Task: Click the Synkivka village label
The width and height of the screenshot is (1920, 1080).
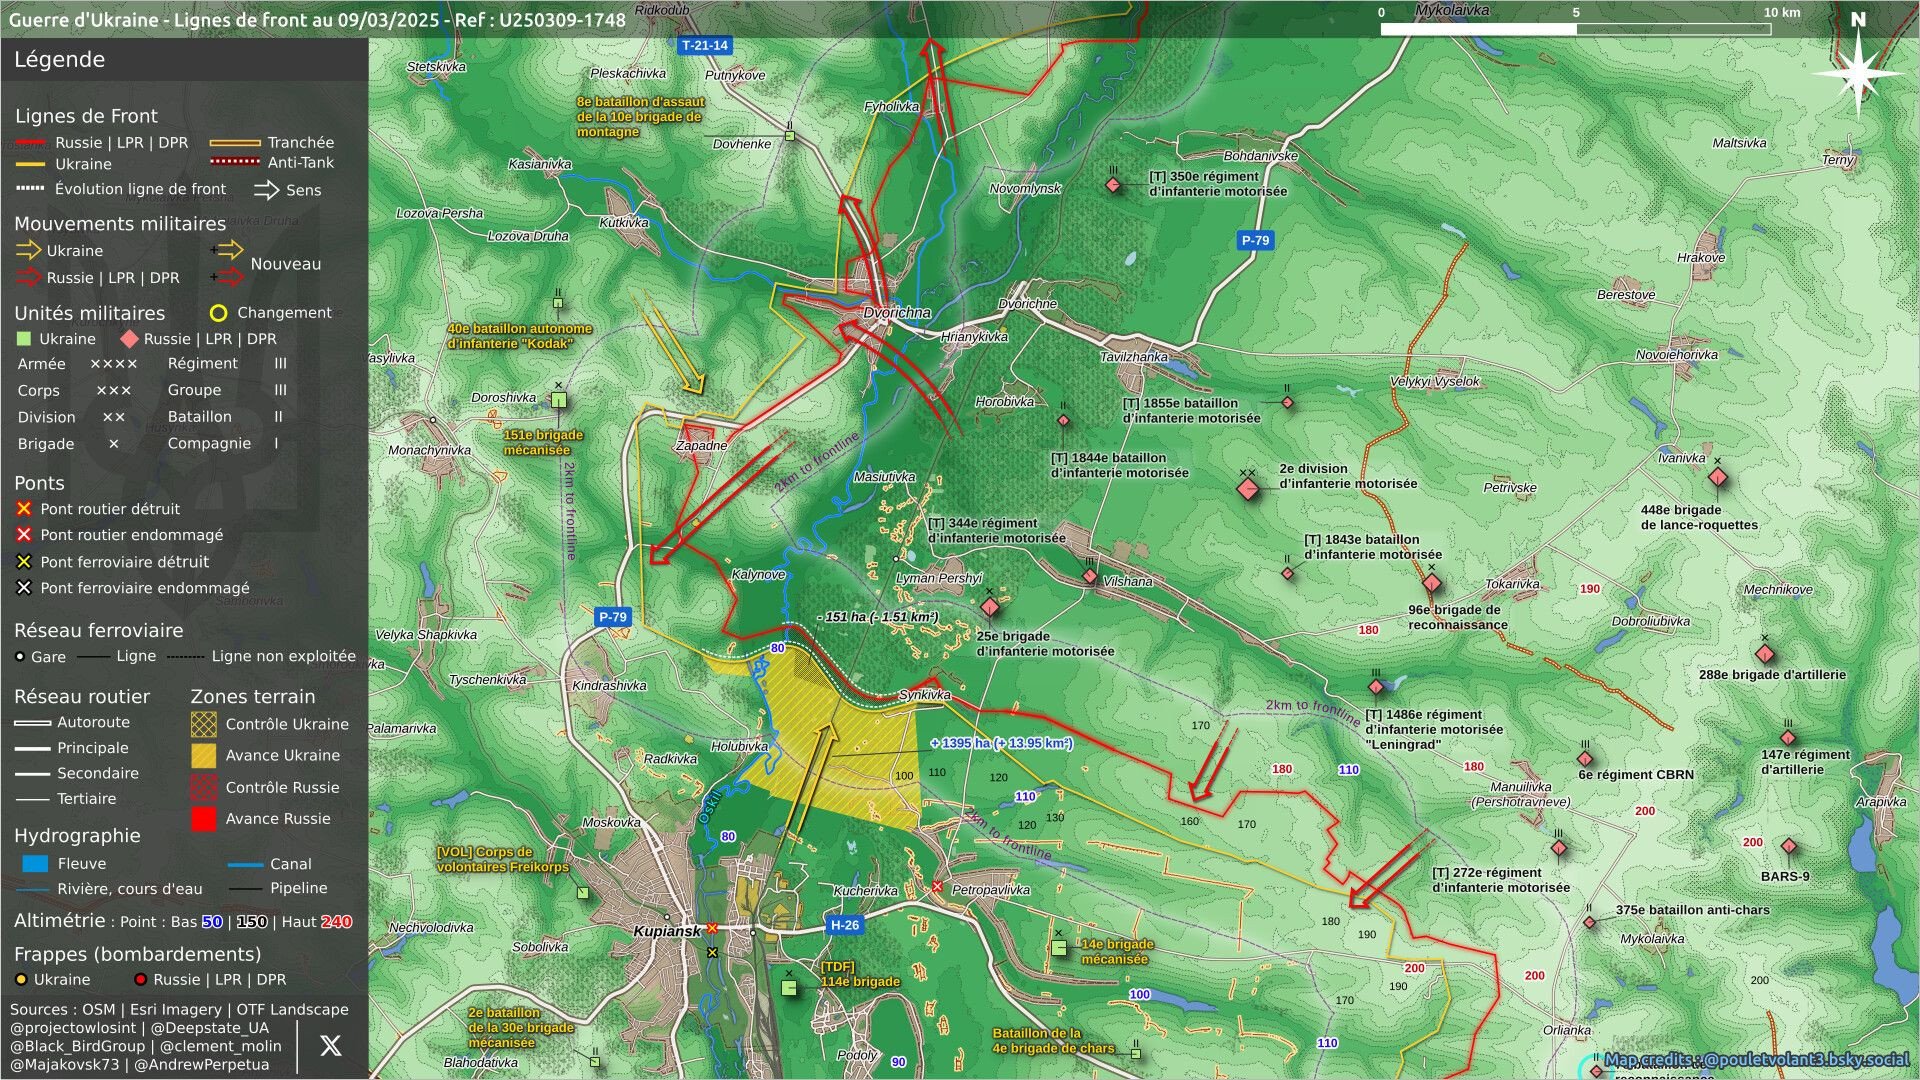Action: 925,695
